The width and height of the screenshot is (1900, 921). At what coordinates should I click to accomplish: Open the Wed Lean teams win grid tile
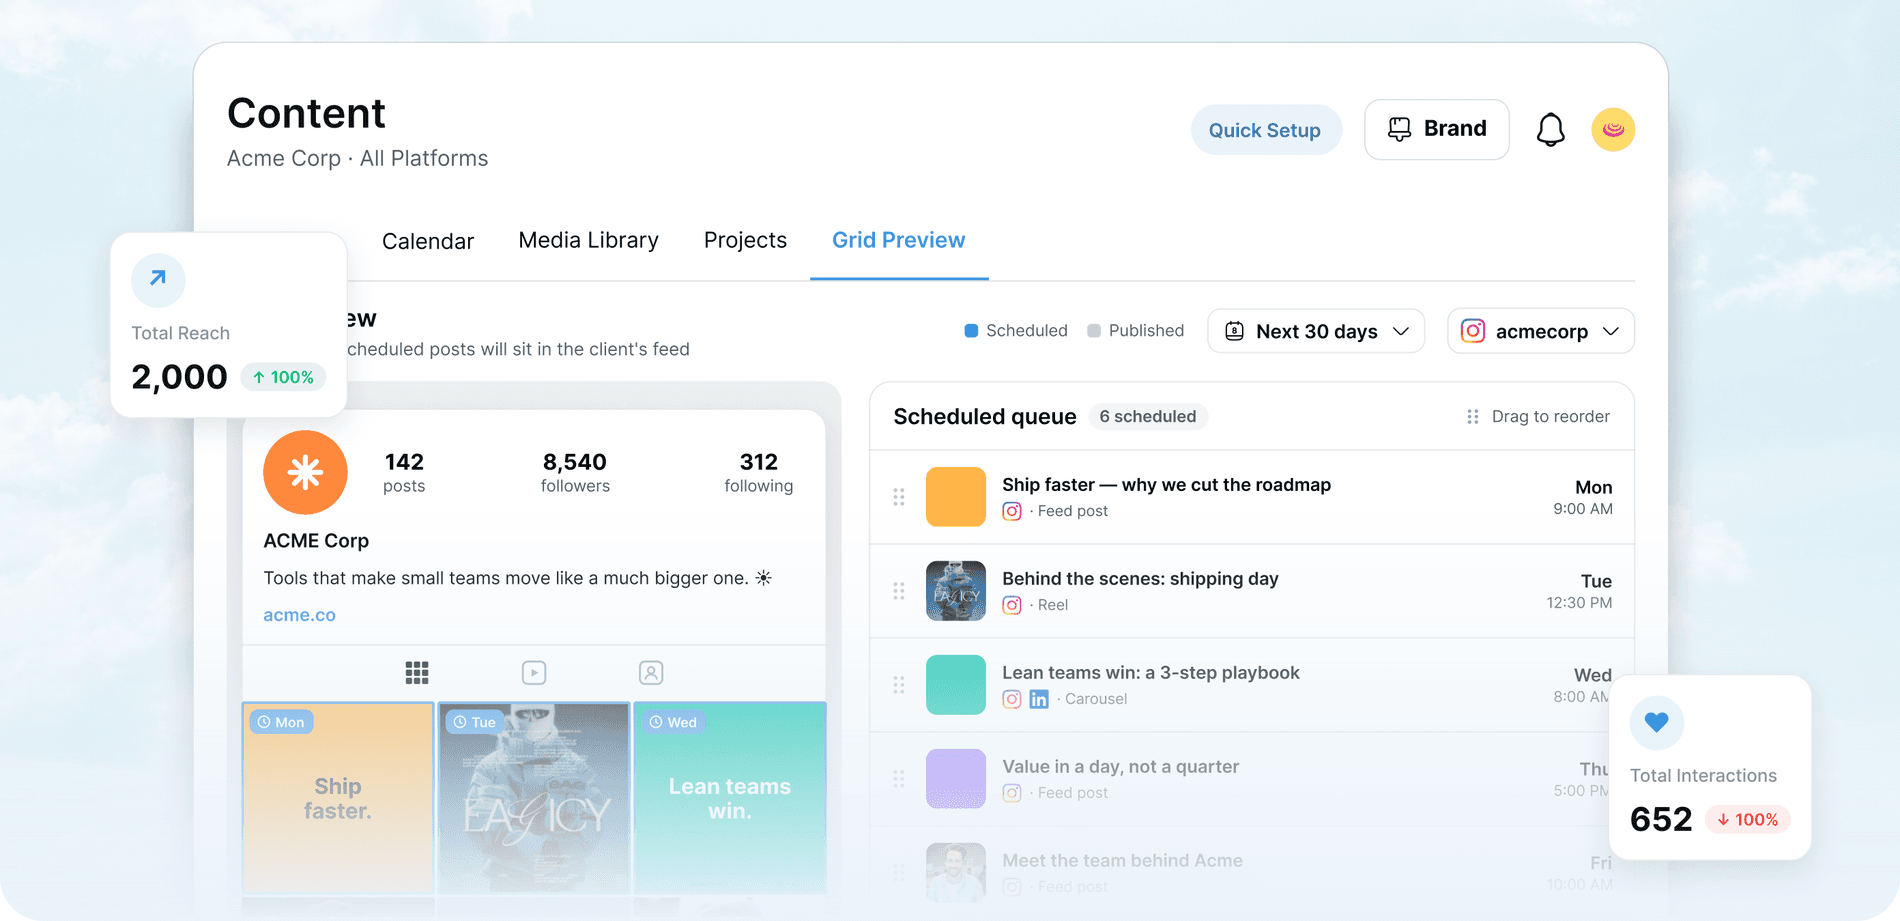click(x=730, y=798)
